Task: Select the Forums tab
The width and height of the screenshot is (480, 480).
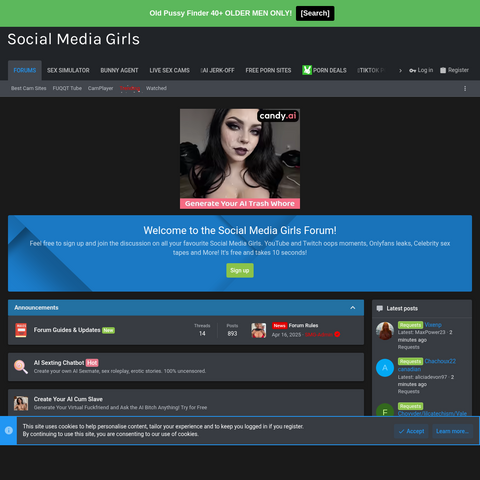Action: point(25,70)
